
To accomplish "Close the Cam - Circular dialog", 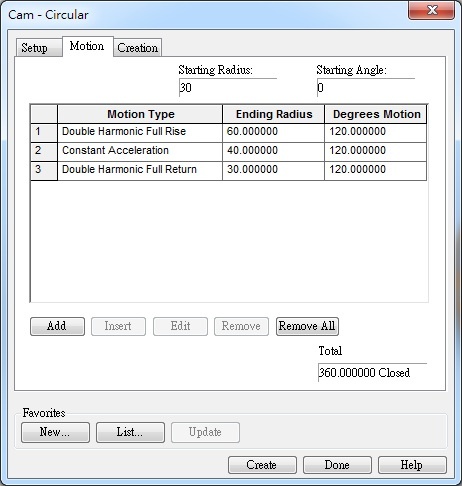I will click(x=432, y=10).
